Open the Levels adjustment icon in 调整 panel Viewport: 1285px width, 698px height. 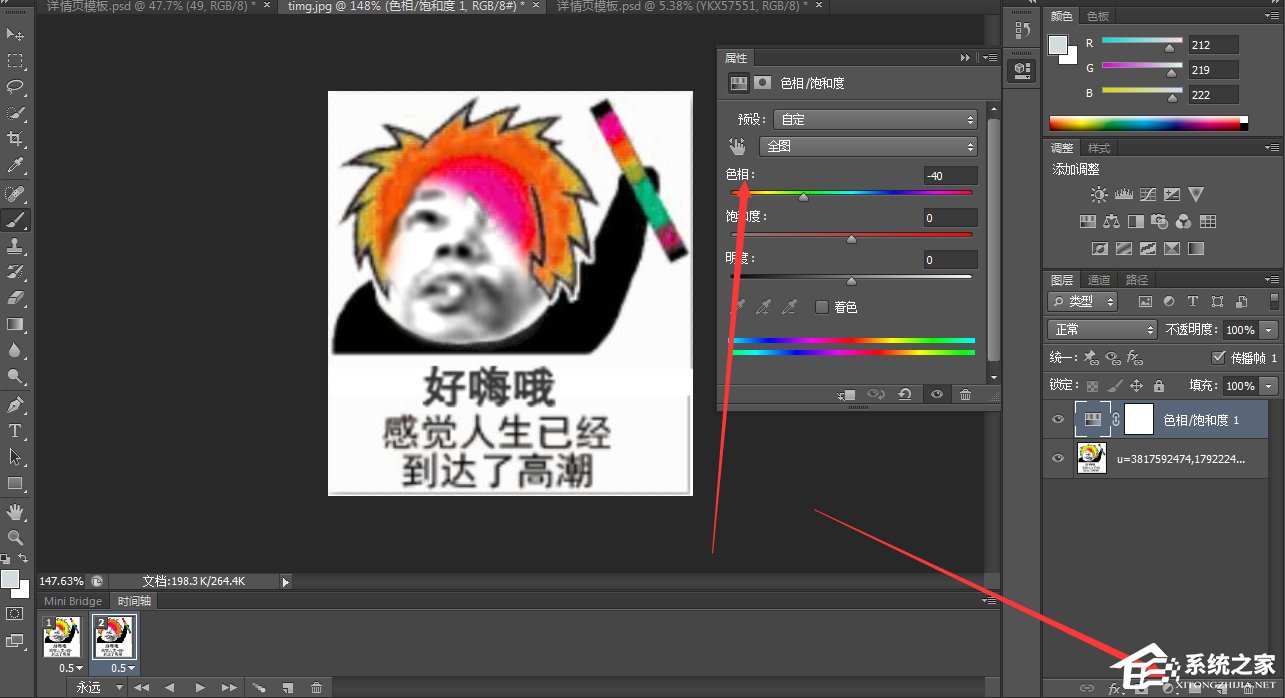coord(1124,195)
